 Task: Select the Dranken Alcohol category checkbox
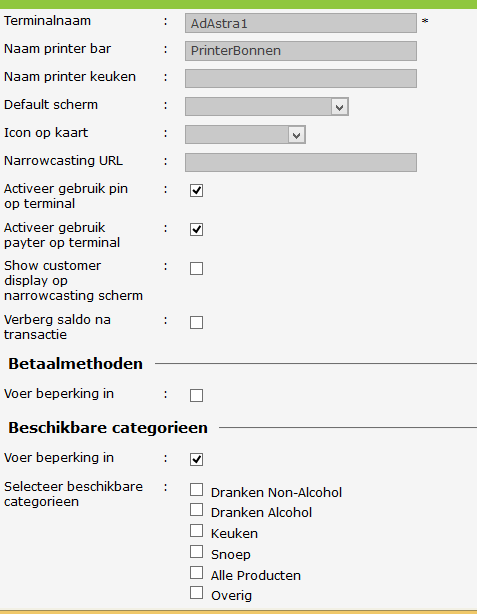click(196, 510)
